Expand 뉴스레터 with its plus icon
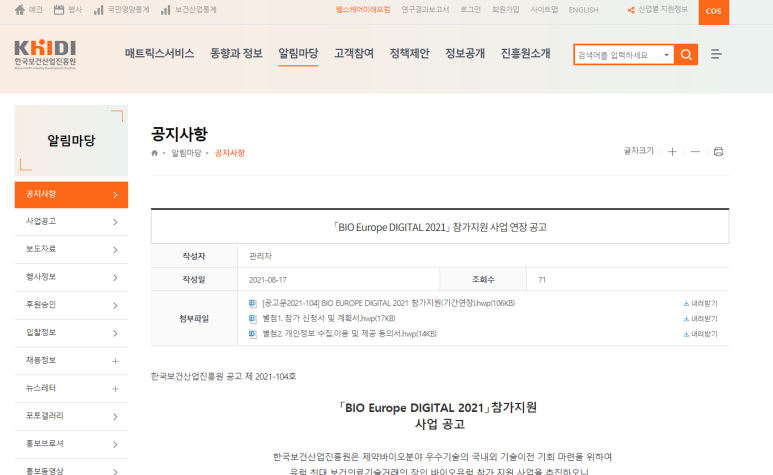773x475 pixels. pyautogui.click(x=115, y=389)
